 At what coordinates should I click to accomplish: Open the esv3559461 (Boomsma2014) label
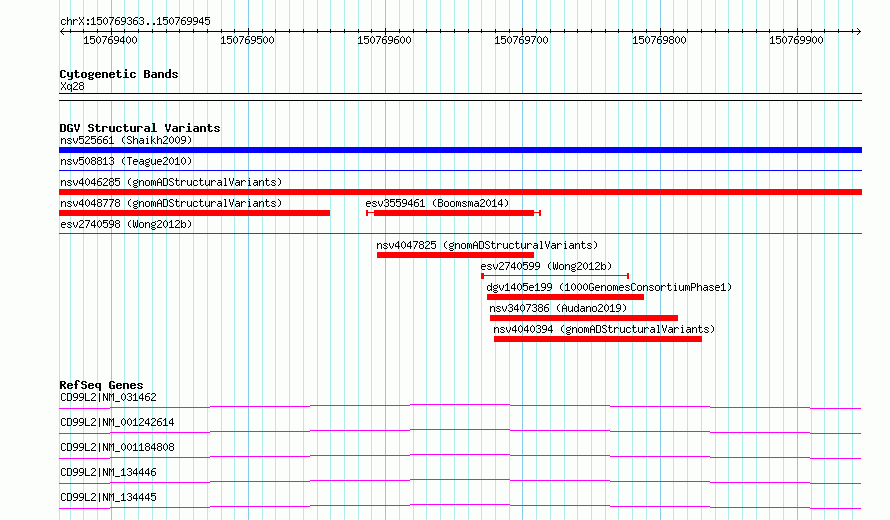[437, 203]
